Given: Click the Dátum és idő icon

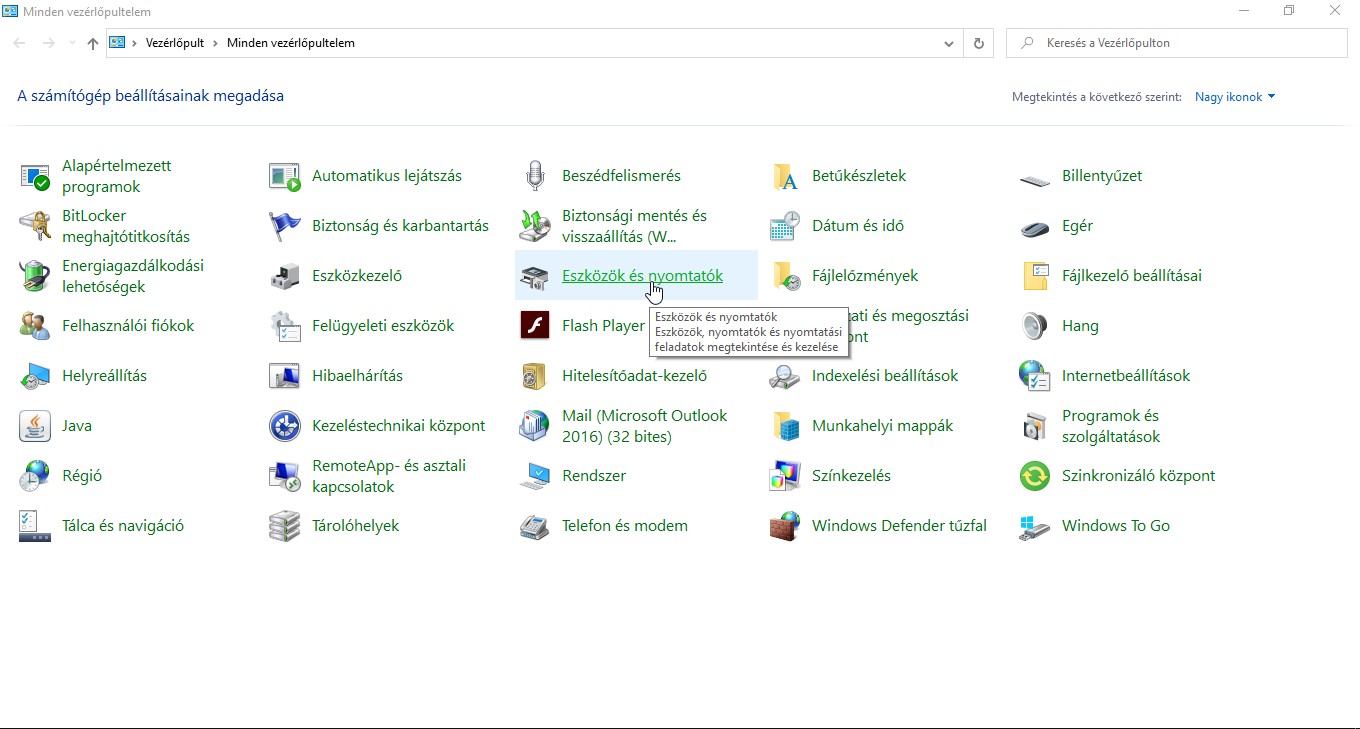Looking at the screenshot, I should click(785, 226).
